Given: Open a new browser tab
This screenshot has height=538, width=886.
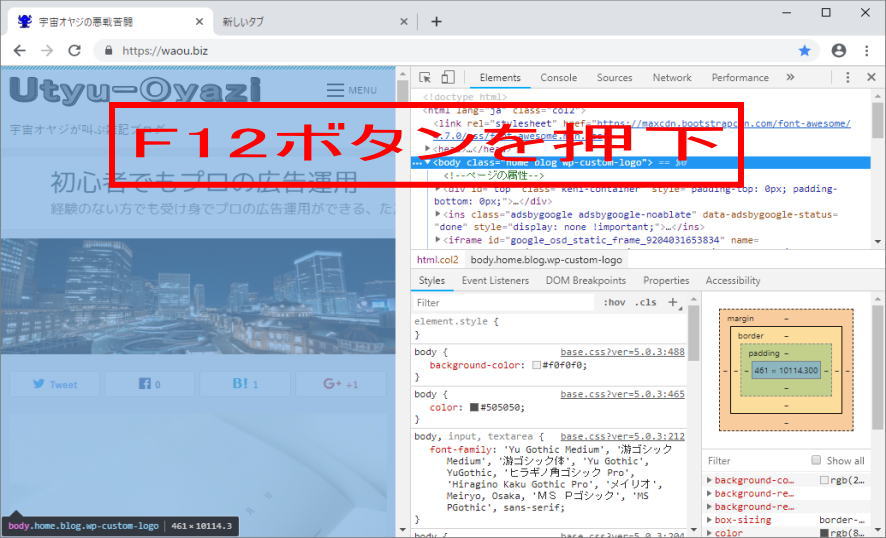Looking at the screenshot, I should coord(436,21).
